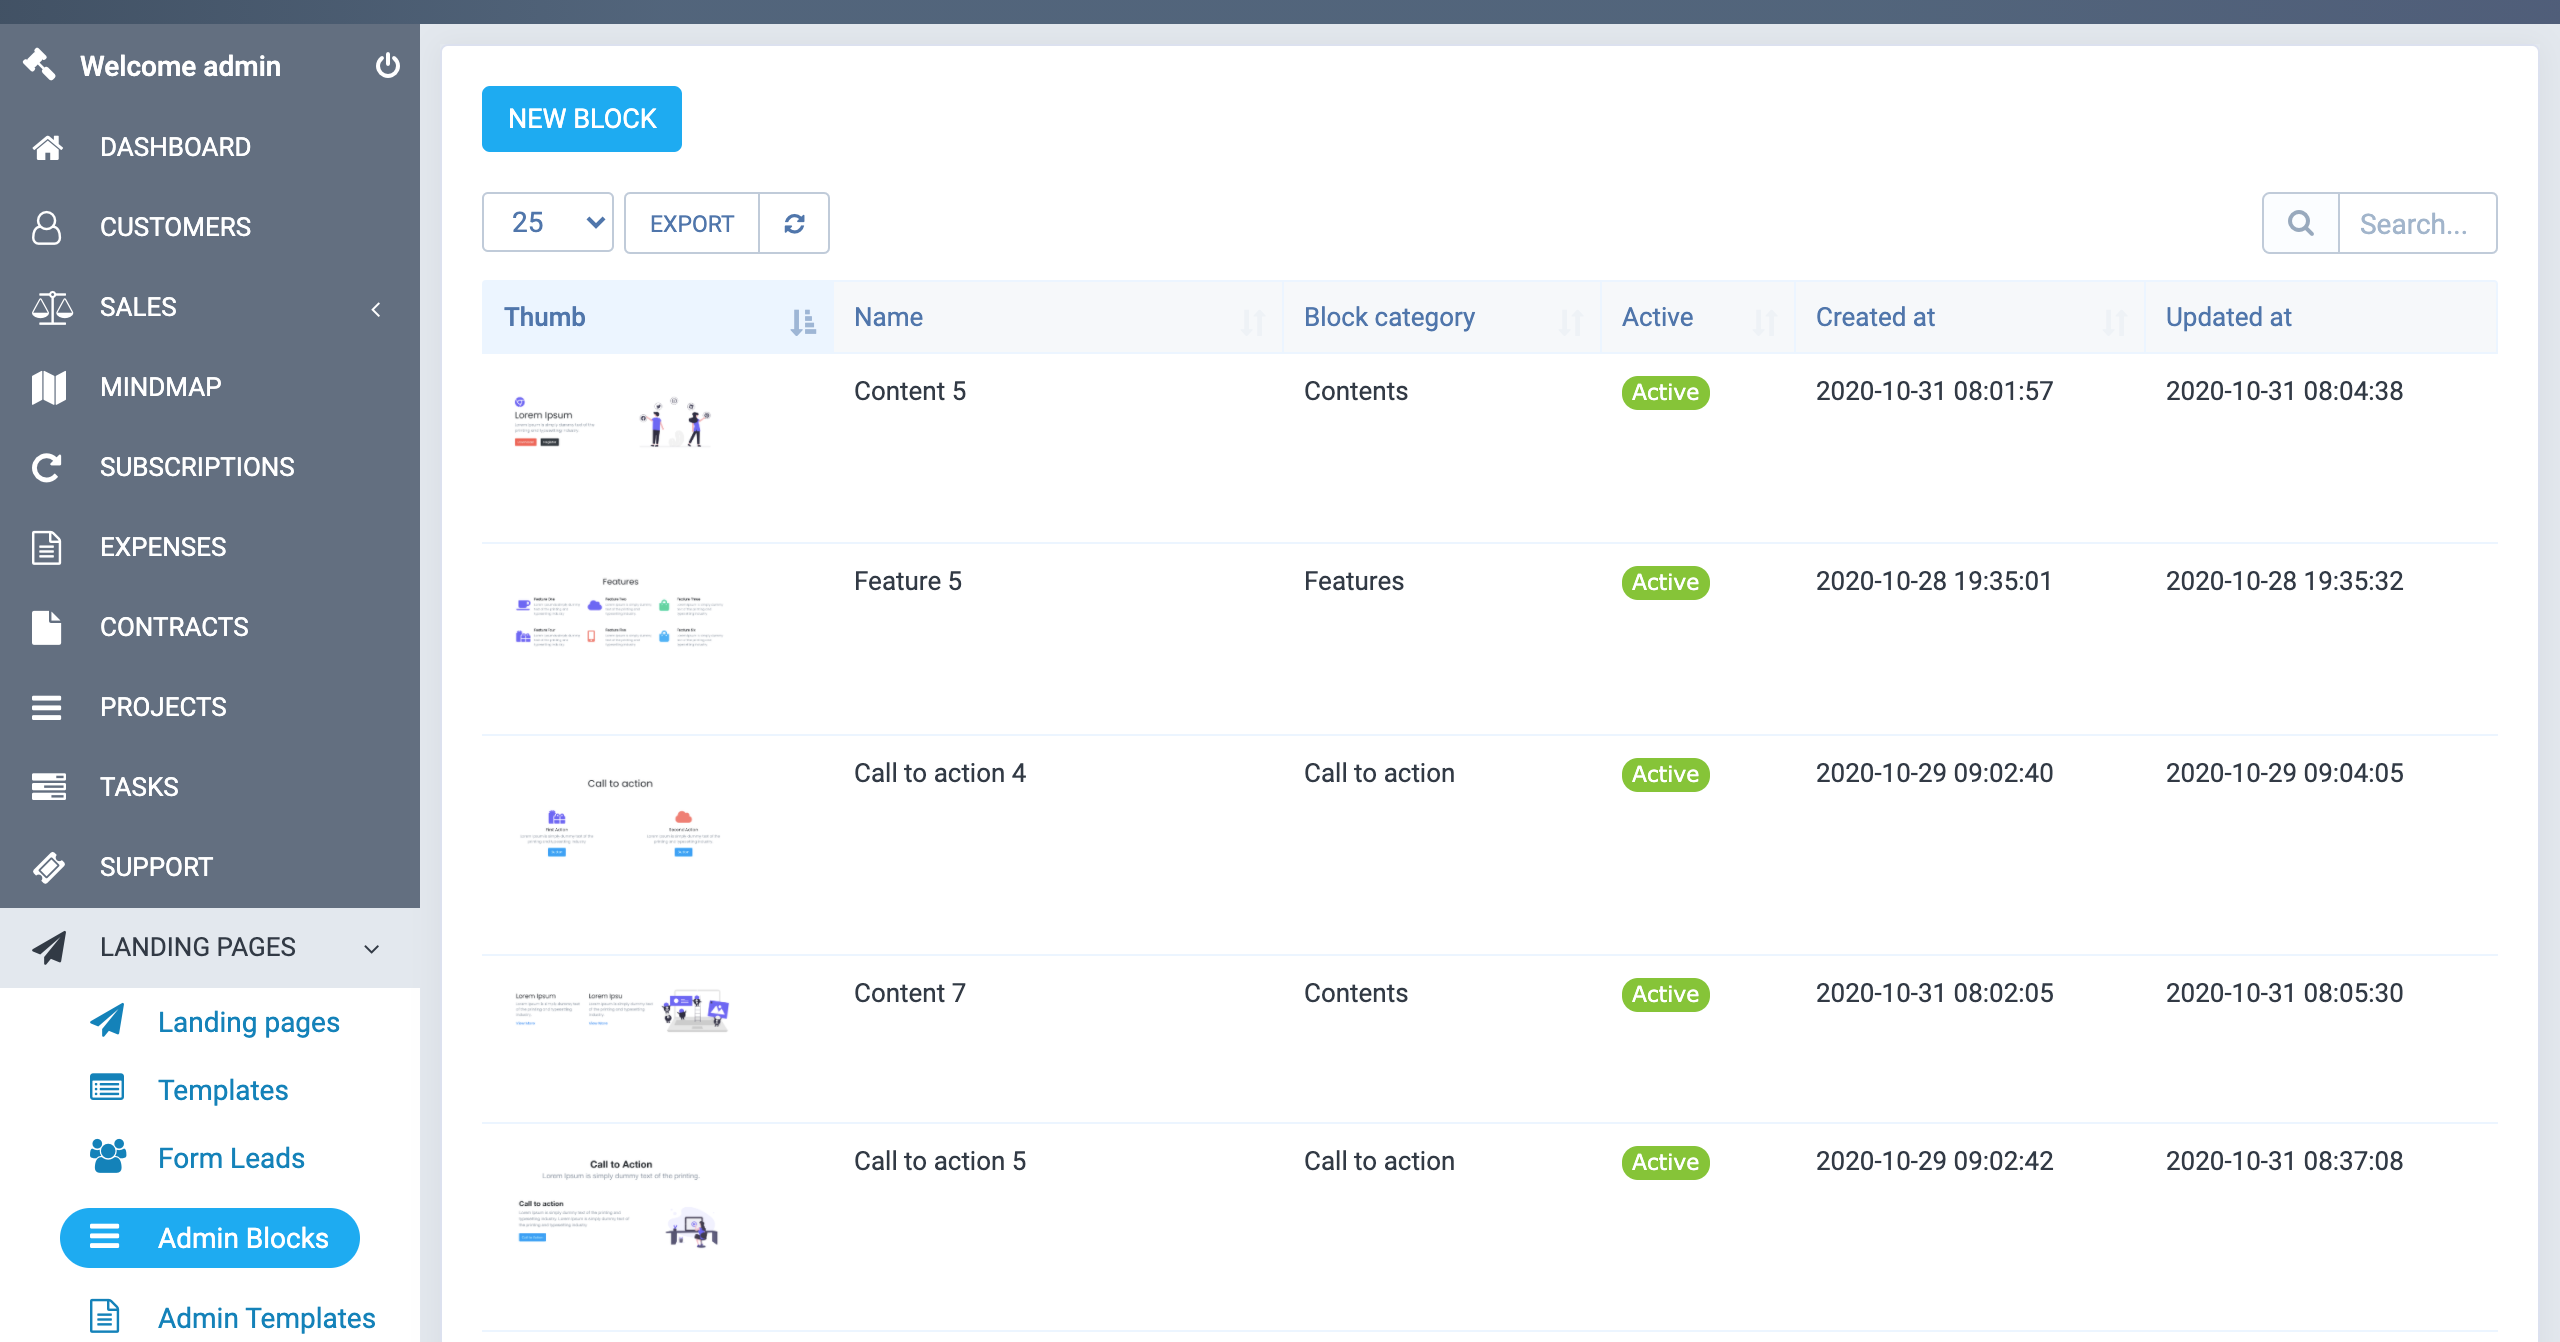
Task: Click the Form Leads people icon
Action: click(108, 1157)
